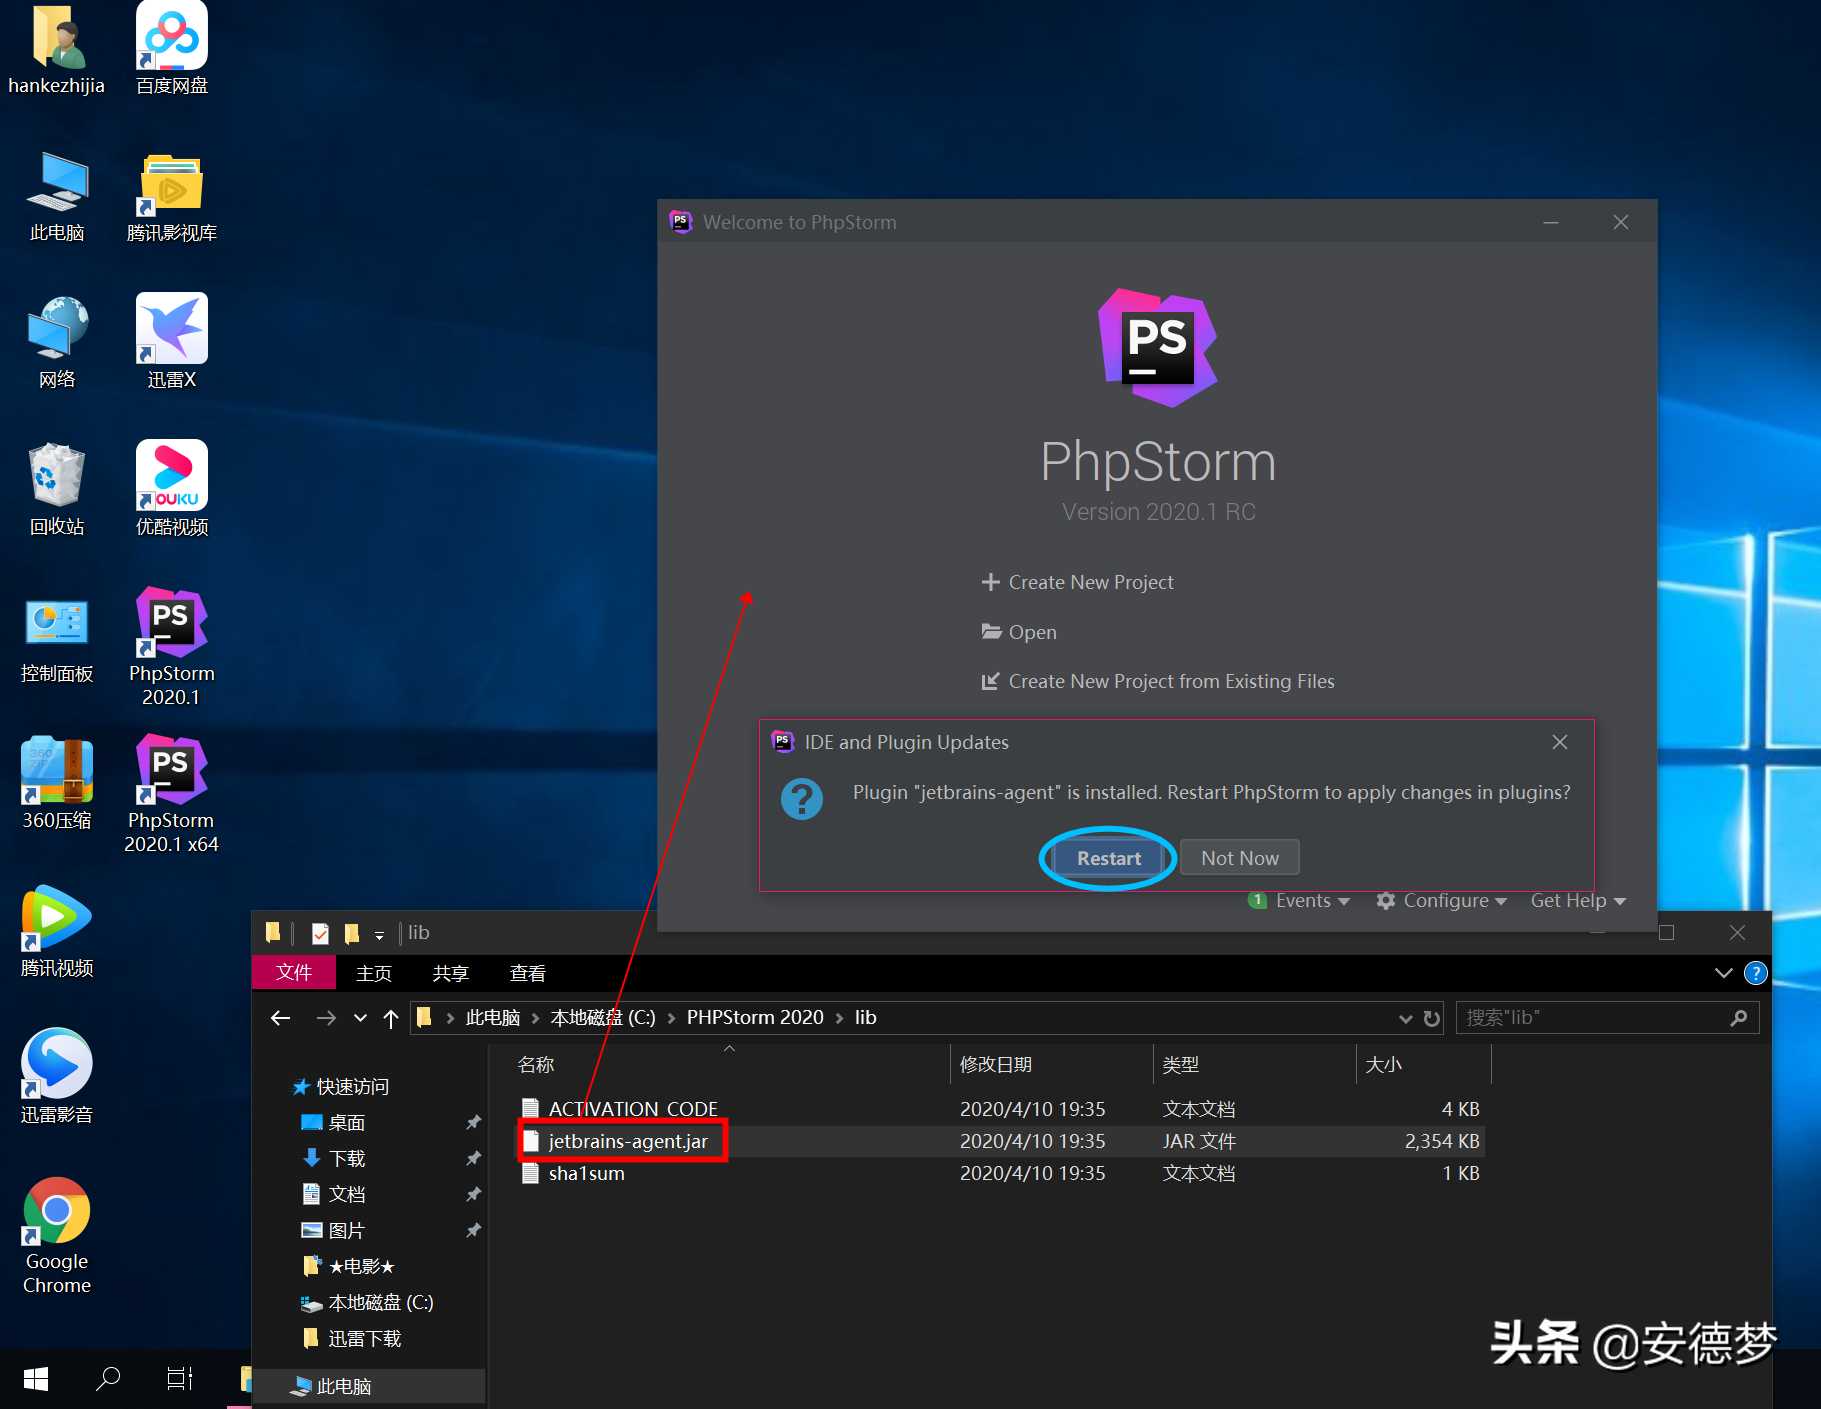Screen dimensions: 1821x1409
Task: Open the hankezhijia desktop folder icon
Action: [x=57, y=50]
